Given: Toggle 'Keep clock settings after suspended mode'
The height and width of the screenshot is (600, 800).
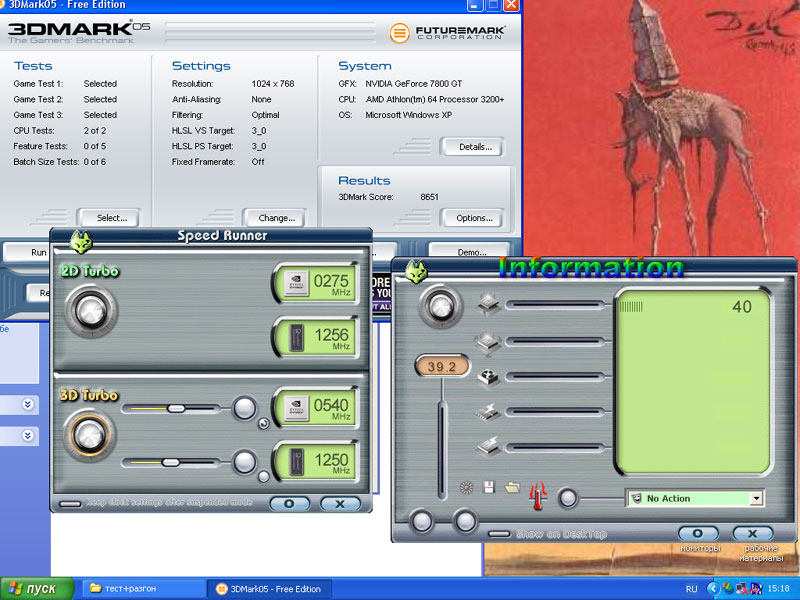Looking at the screenshot, I should 70,504.
